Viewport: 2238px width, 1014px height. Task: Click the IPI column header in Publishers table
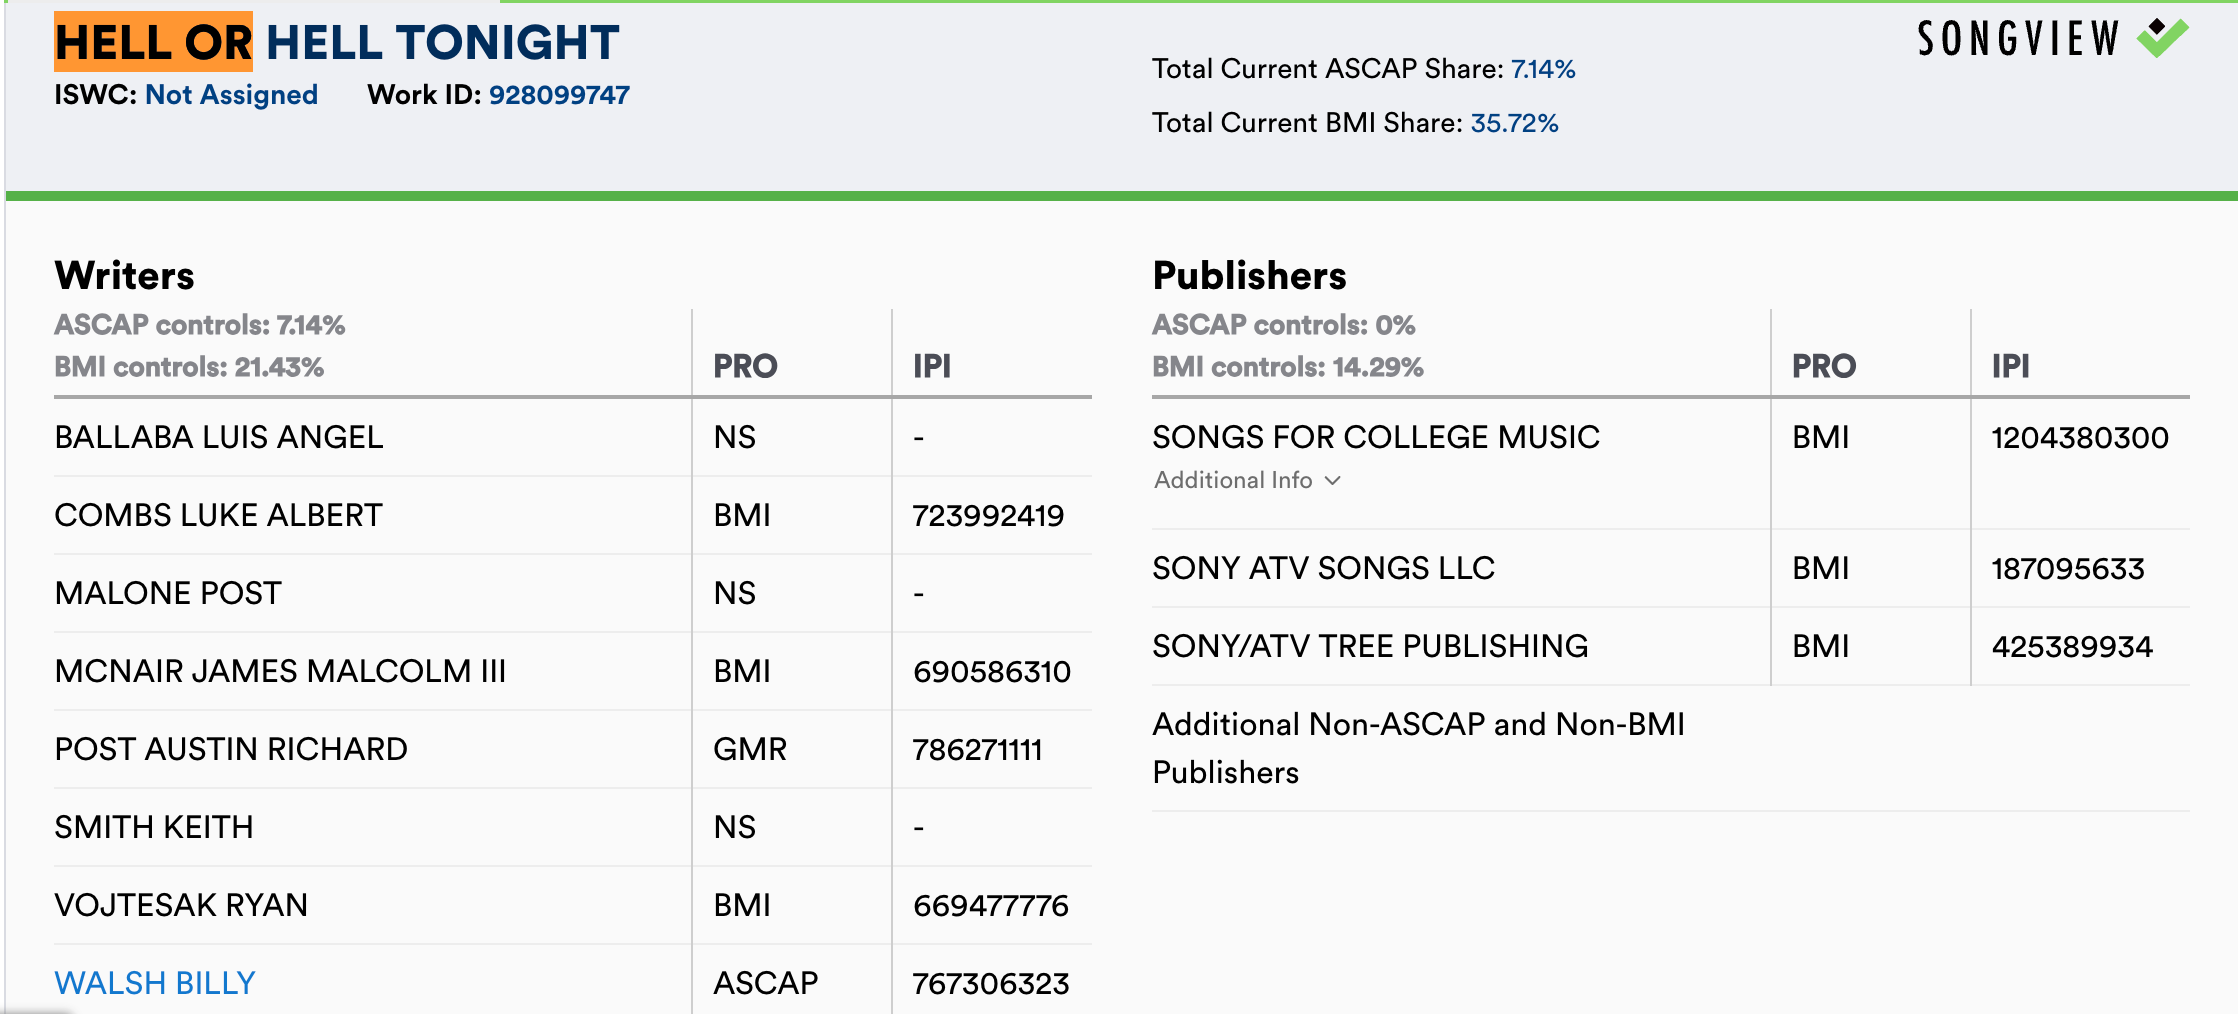tap(2010, 366)
